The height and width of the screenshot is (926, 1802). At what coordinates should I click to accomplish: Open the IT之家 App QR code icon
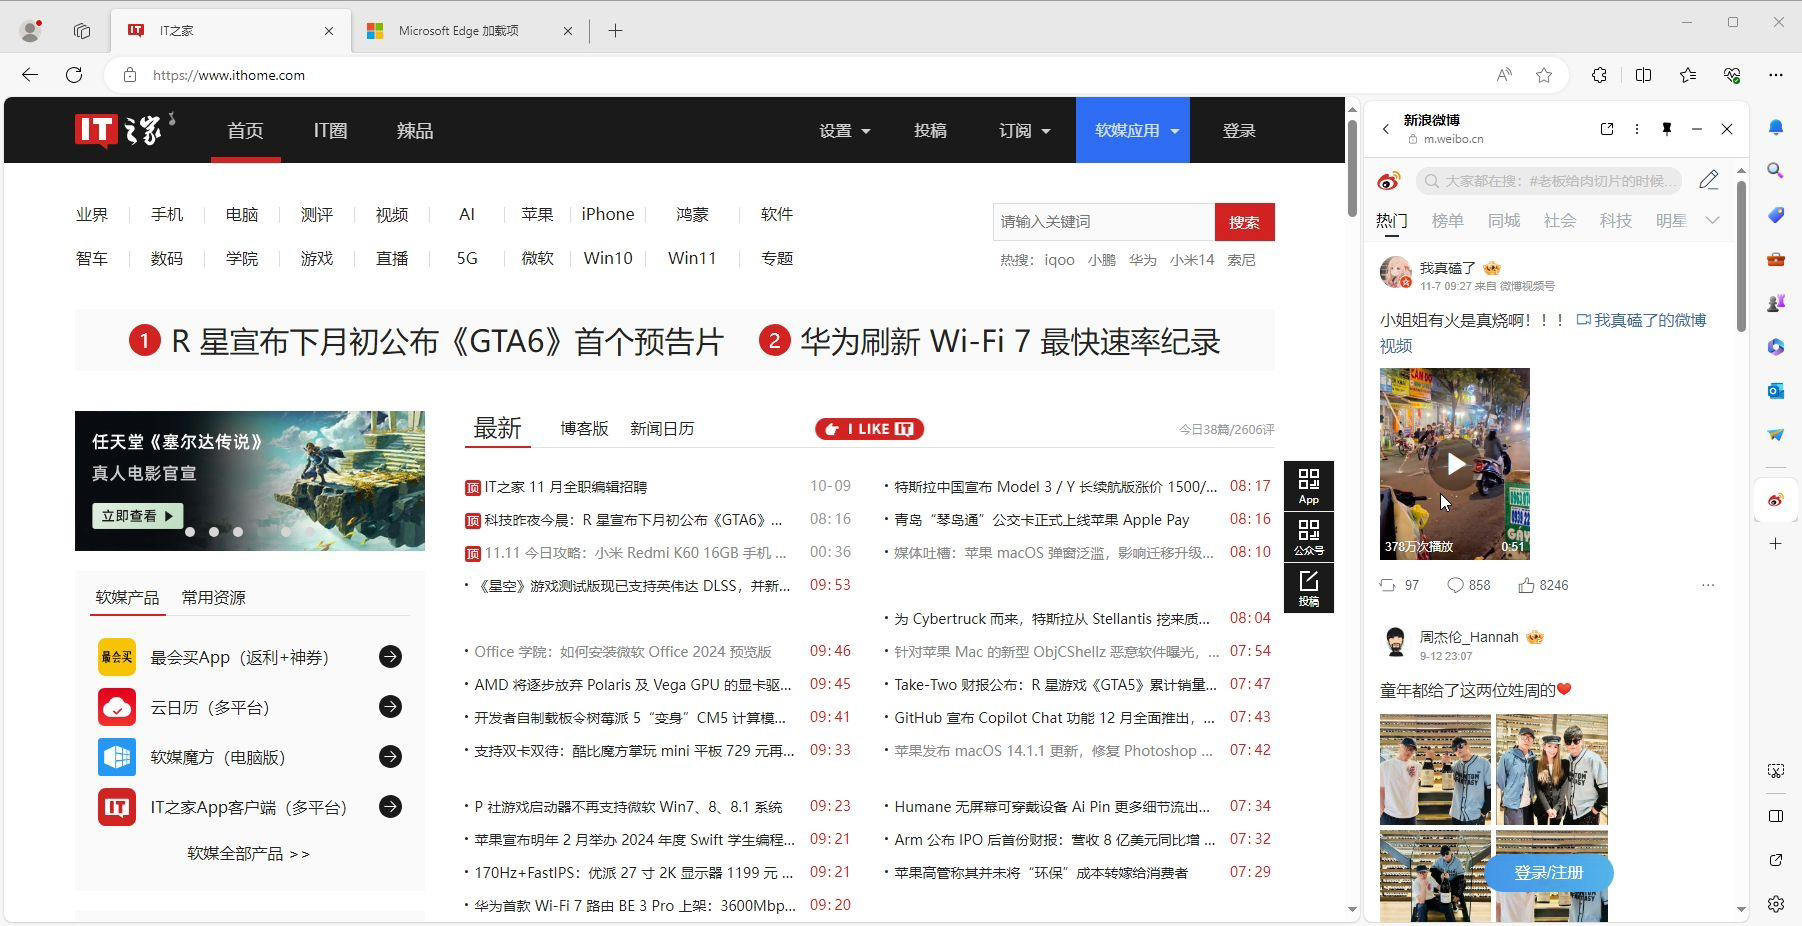(x=1309, y=486)
